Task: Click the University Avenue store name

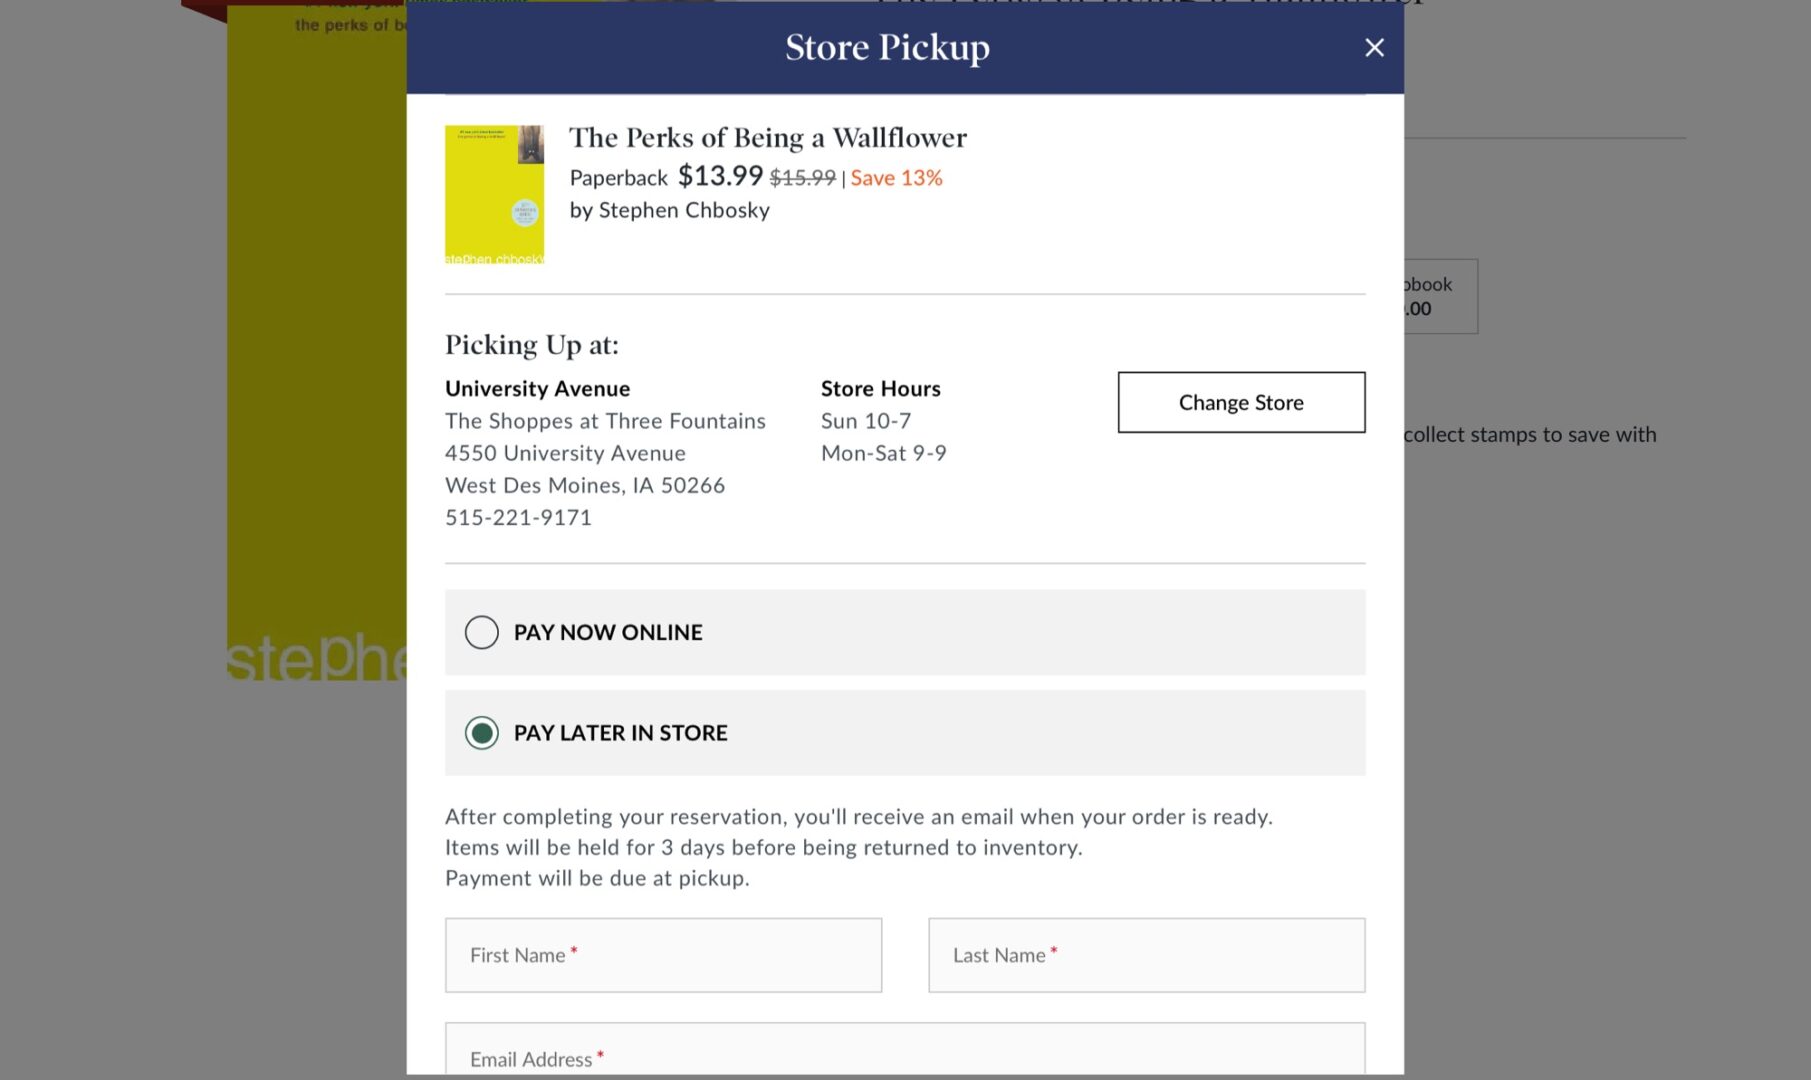Action: click(x=537, y=388)
